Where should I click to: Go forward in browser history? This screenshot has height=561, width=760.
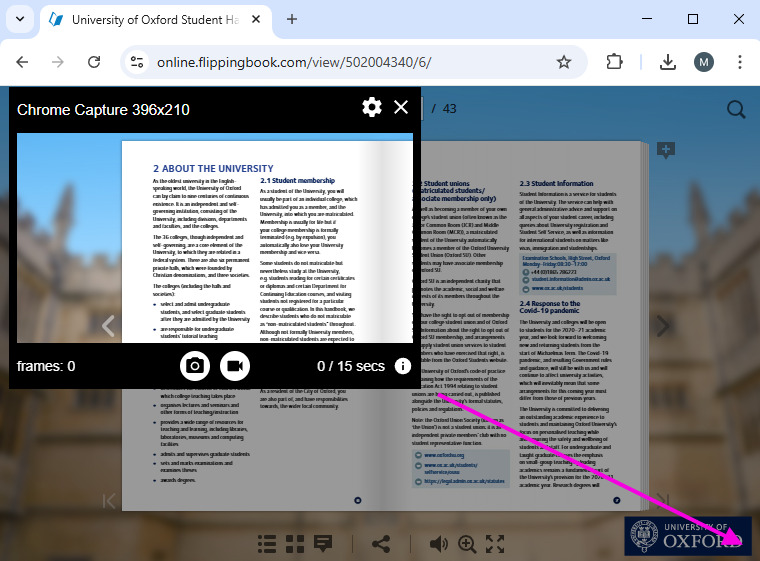pos(58,62)
